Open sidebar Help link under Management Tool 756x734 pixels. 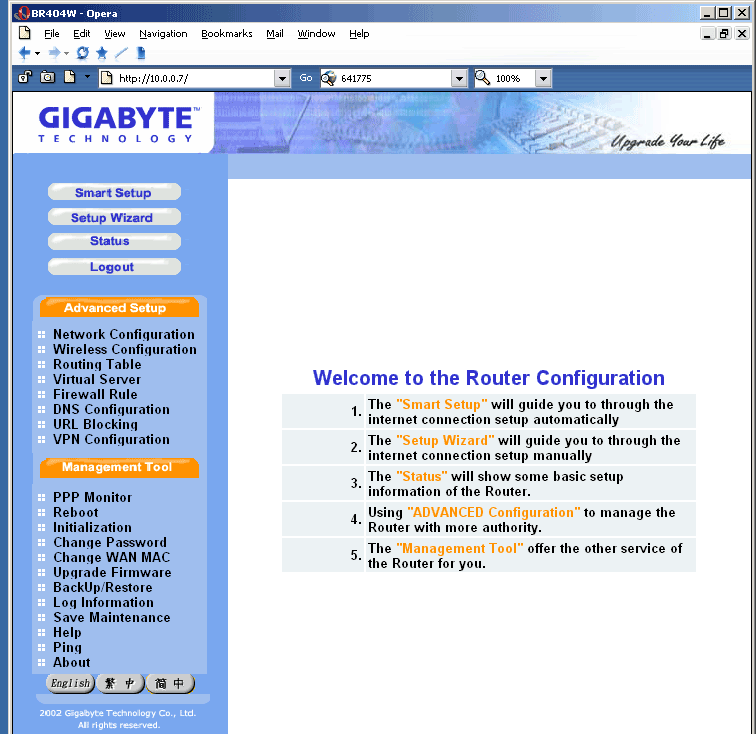coord(67,632)
